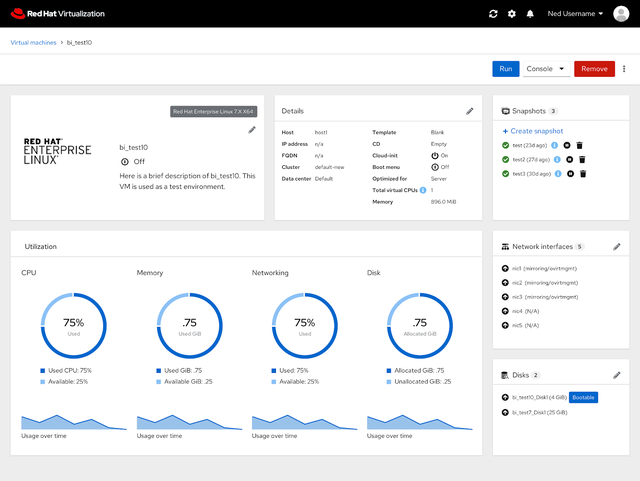Restore snapshot test3 (30d ago)
Screen dimensions: 640x481
click(570, 174)
